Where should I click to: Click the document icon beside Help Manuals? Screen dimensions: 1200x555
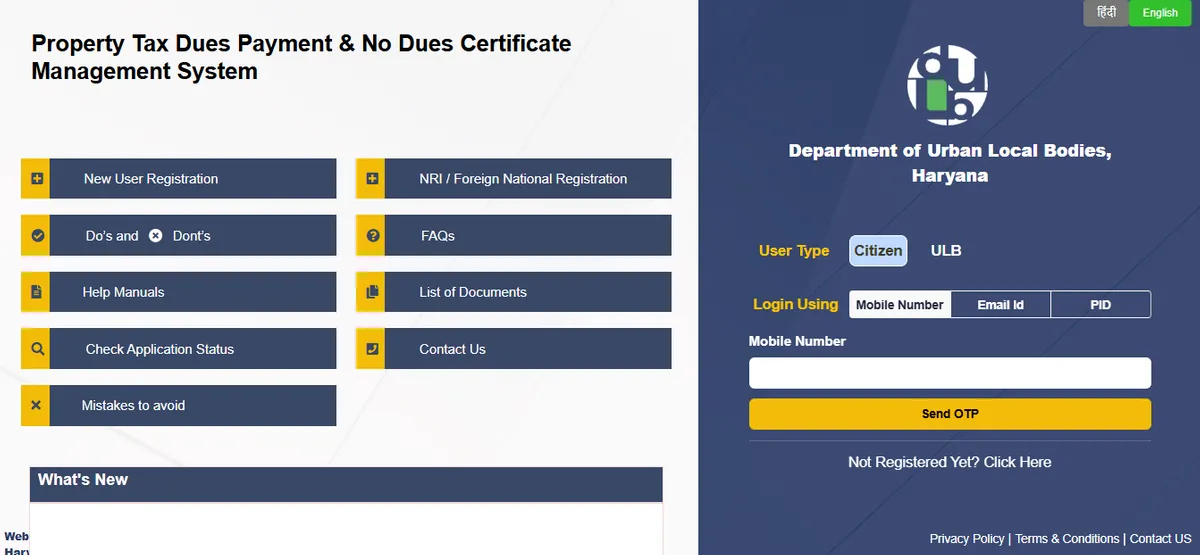36,292
